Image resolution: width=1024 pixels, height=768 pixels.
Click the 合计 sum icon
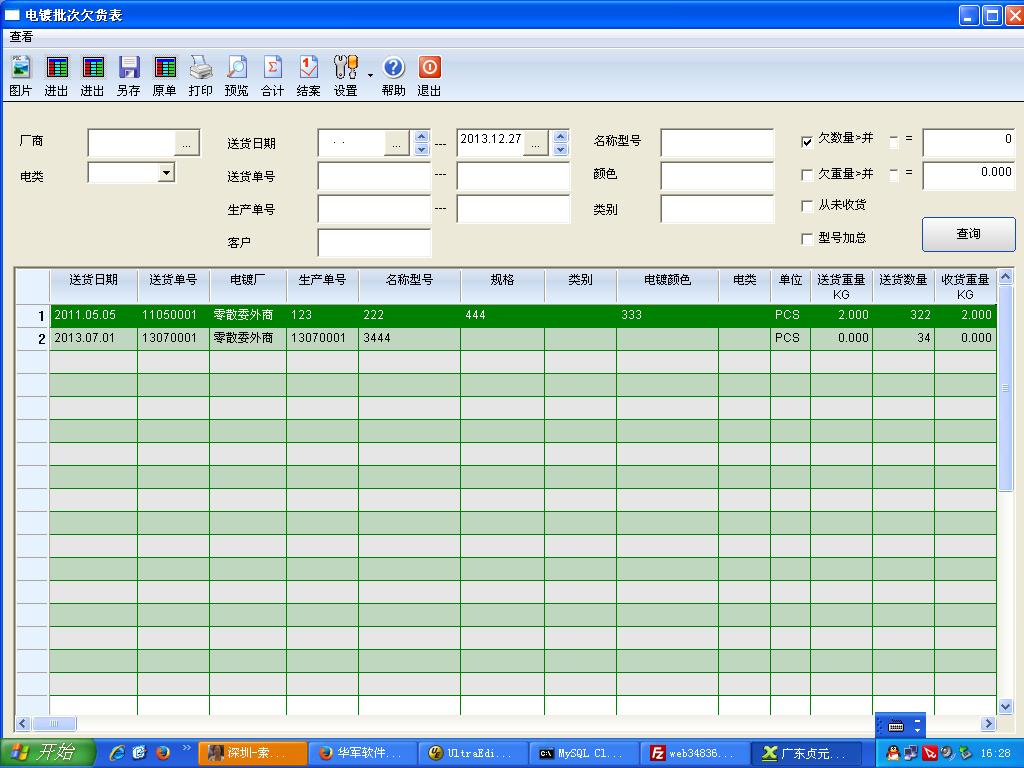272,76
